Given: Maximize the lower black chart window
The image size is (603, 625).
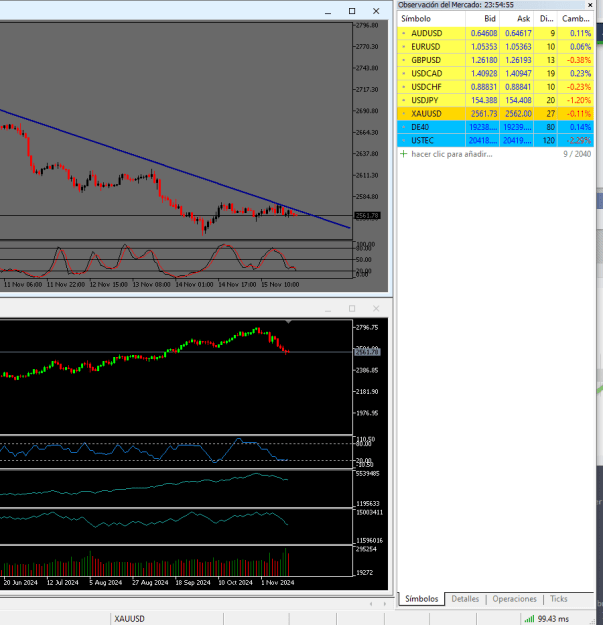Looking at the screenshot, I should (352, 309).
